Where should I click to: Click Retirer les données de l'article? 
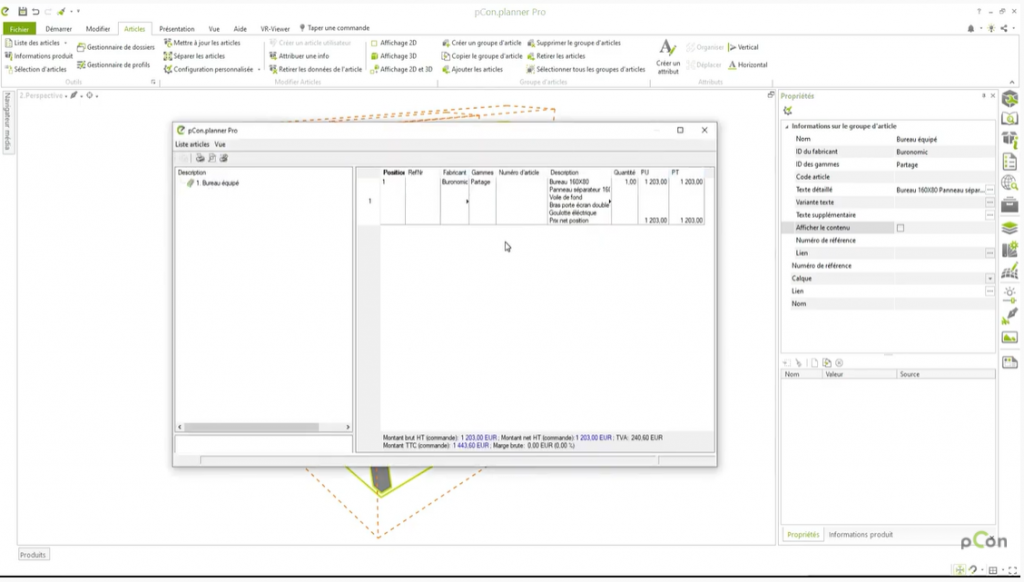point(315,69)
